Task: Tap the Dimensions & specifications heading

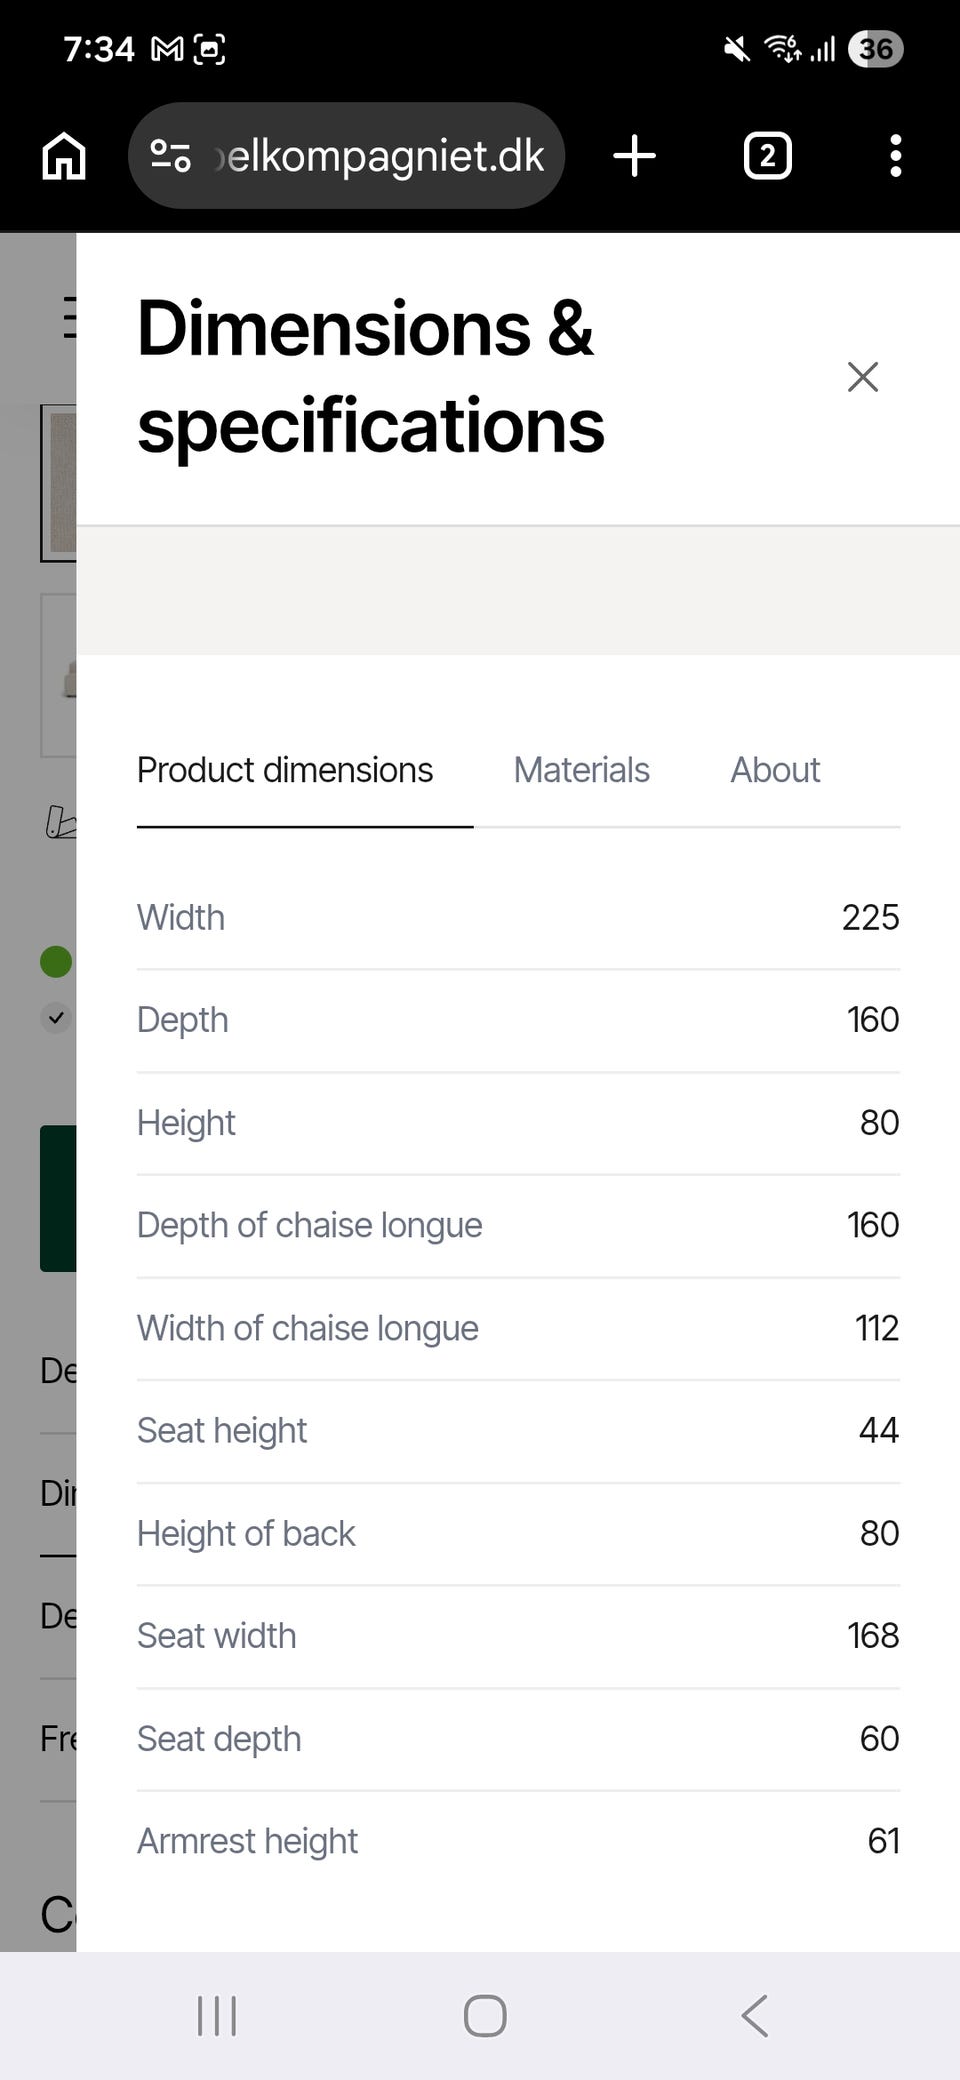Action: click(370, 377)
